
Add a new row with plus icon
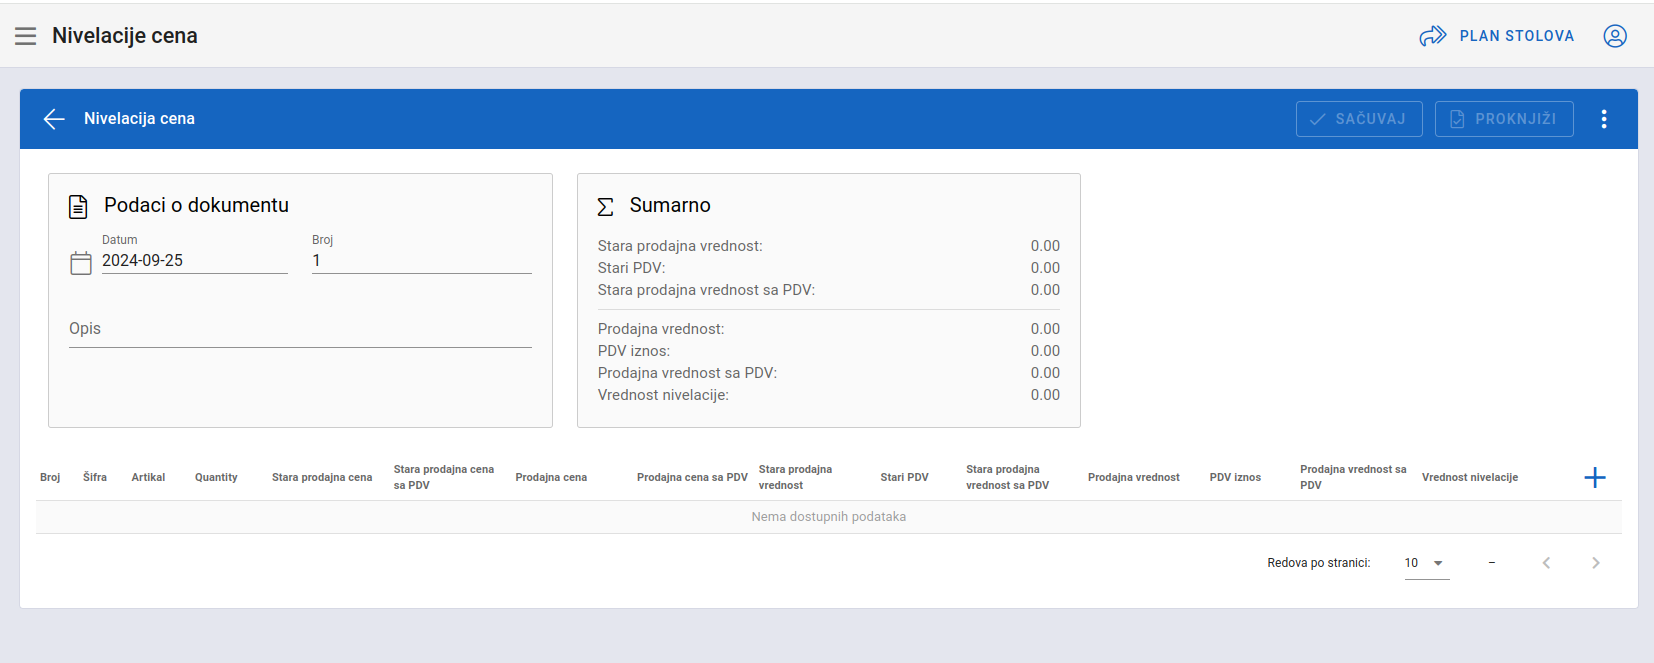1594,478
